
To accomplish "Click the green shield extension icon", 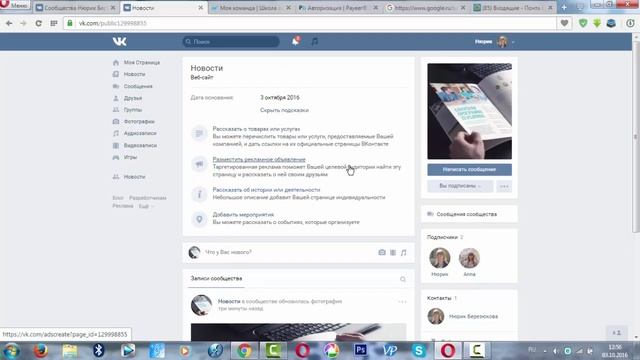I will [x=583, y=23].
